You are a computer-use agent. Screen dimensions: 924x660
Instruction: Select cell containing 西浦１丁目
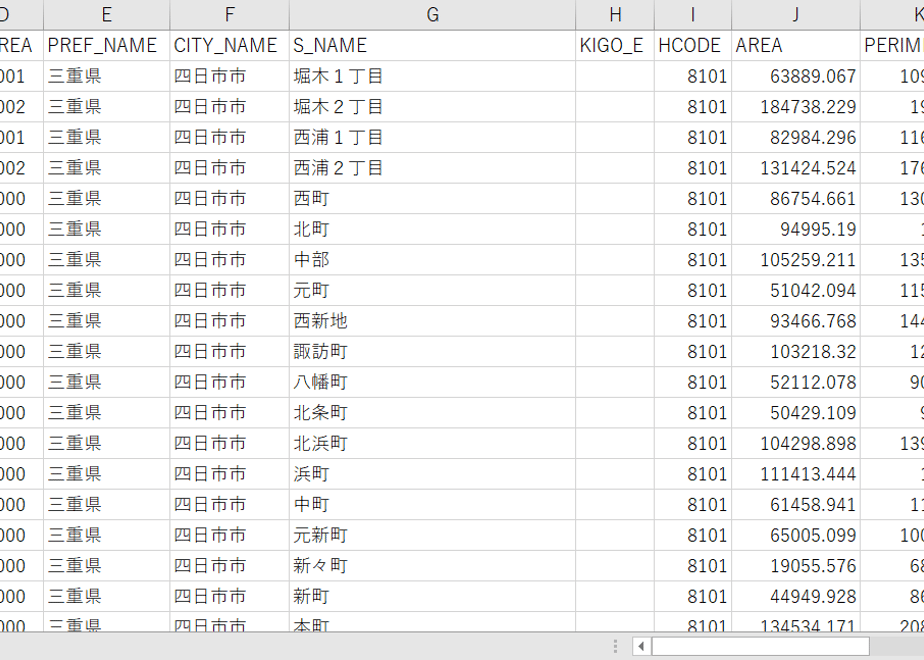(x=433, y=137)
